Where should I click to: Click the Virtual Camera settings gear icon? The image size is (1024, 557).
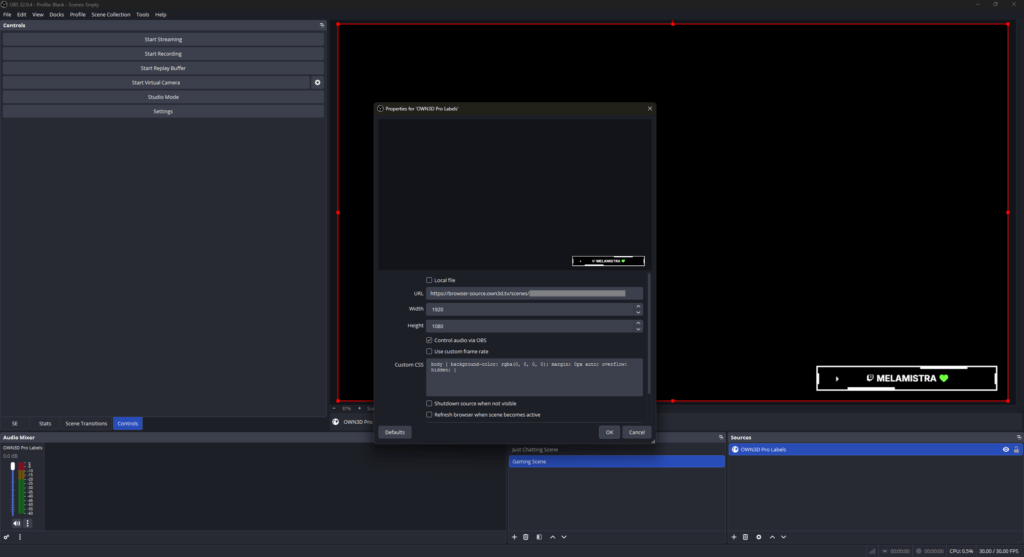(318, 83)
